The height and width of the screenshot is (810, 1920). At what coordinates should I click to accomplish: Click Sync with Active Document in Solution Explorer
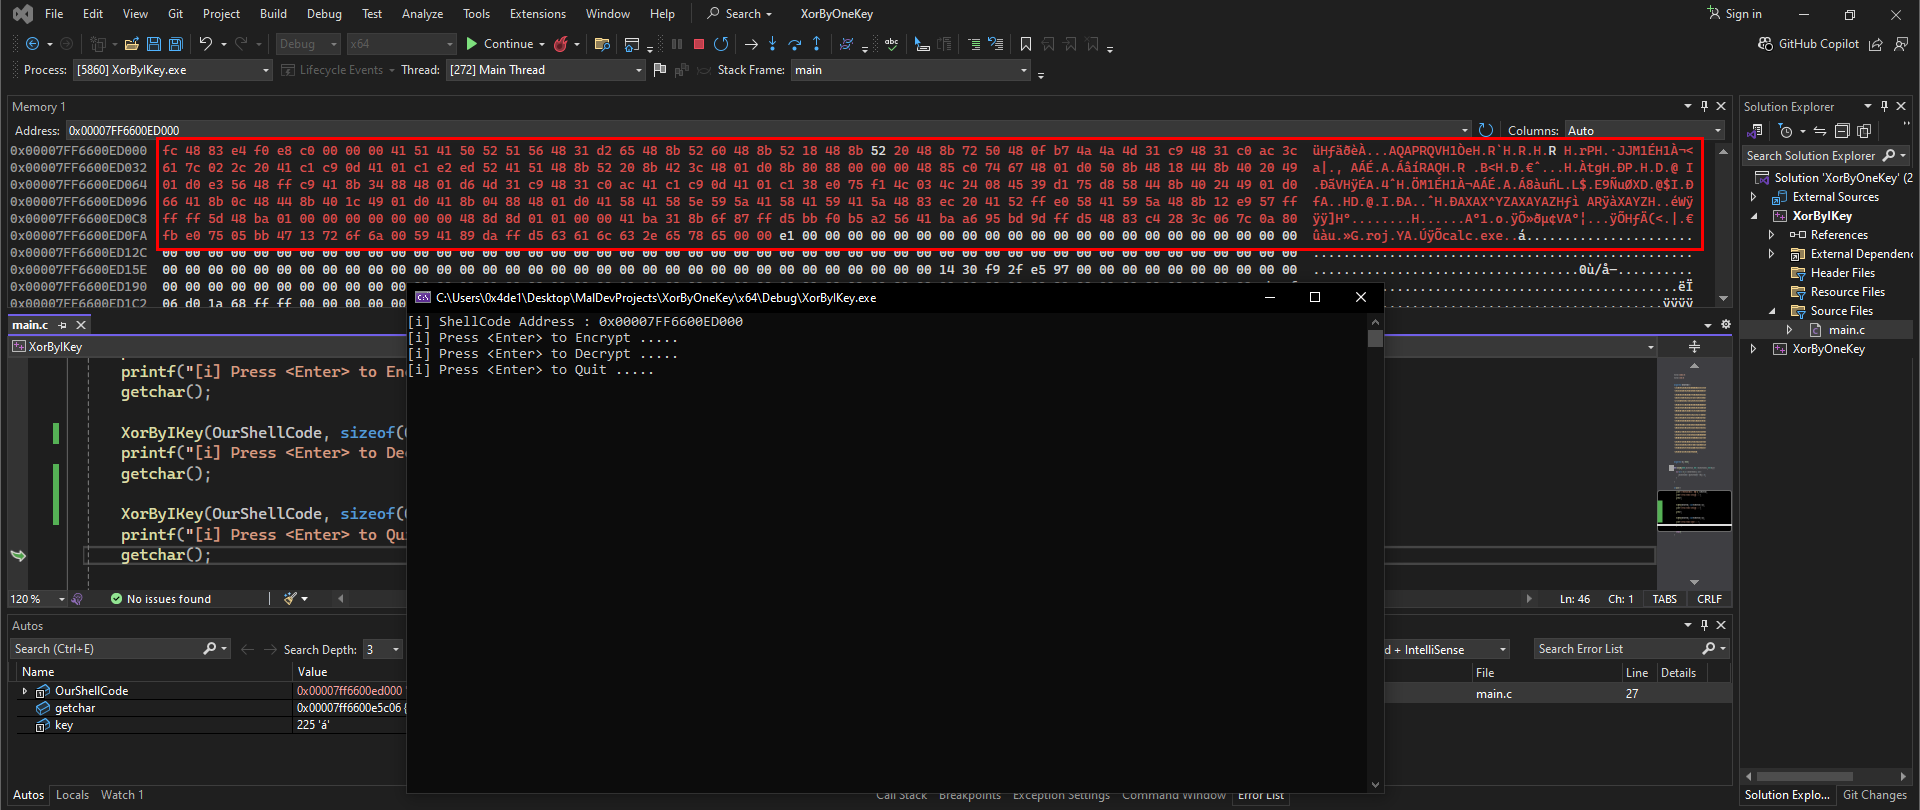coord(1820,131)
